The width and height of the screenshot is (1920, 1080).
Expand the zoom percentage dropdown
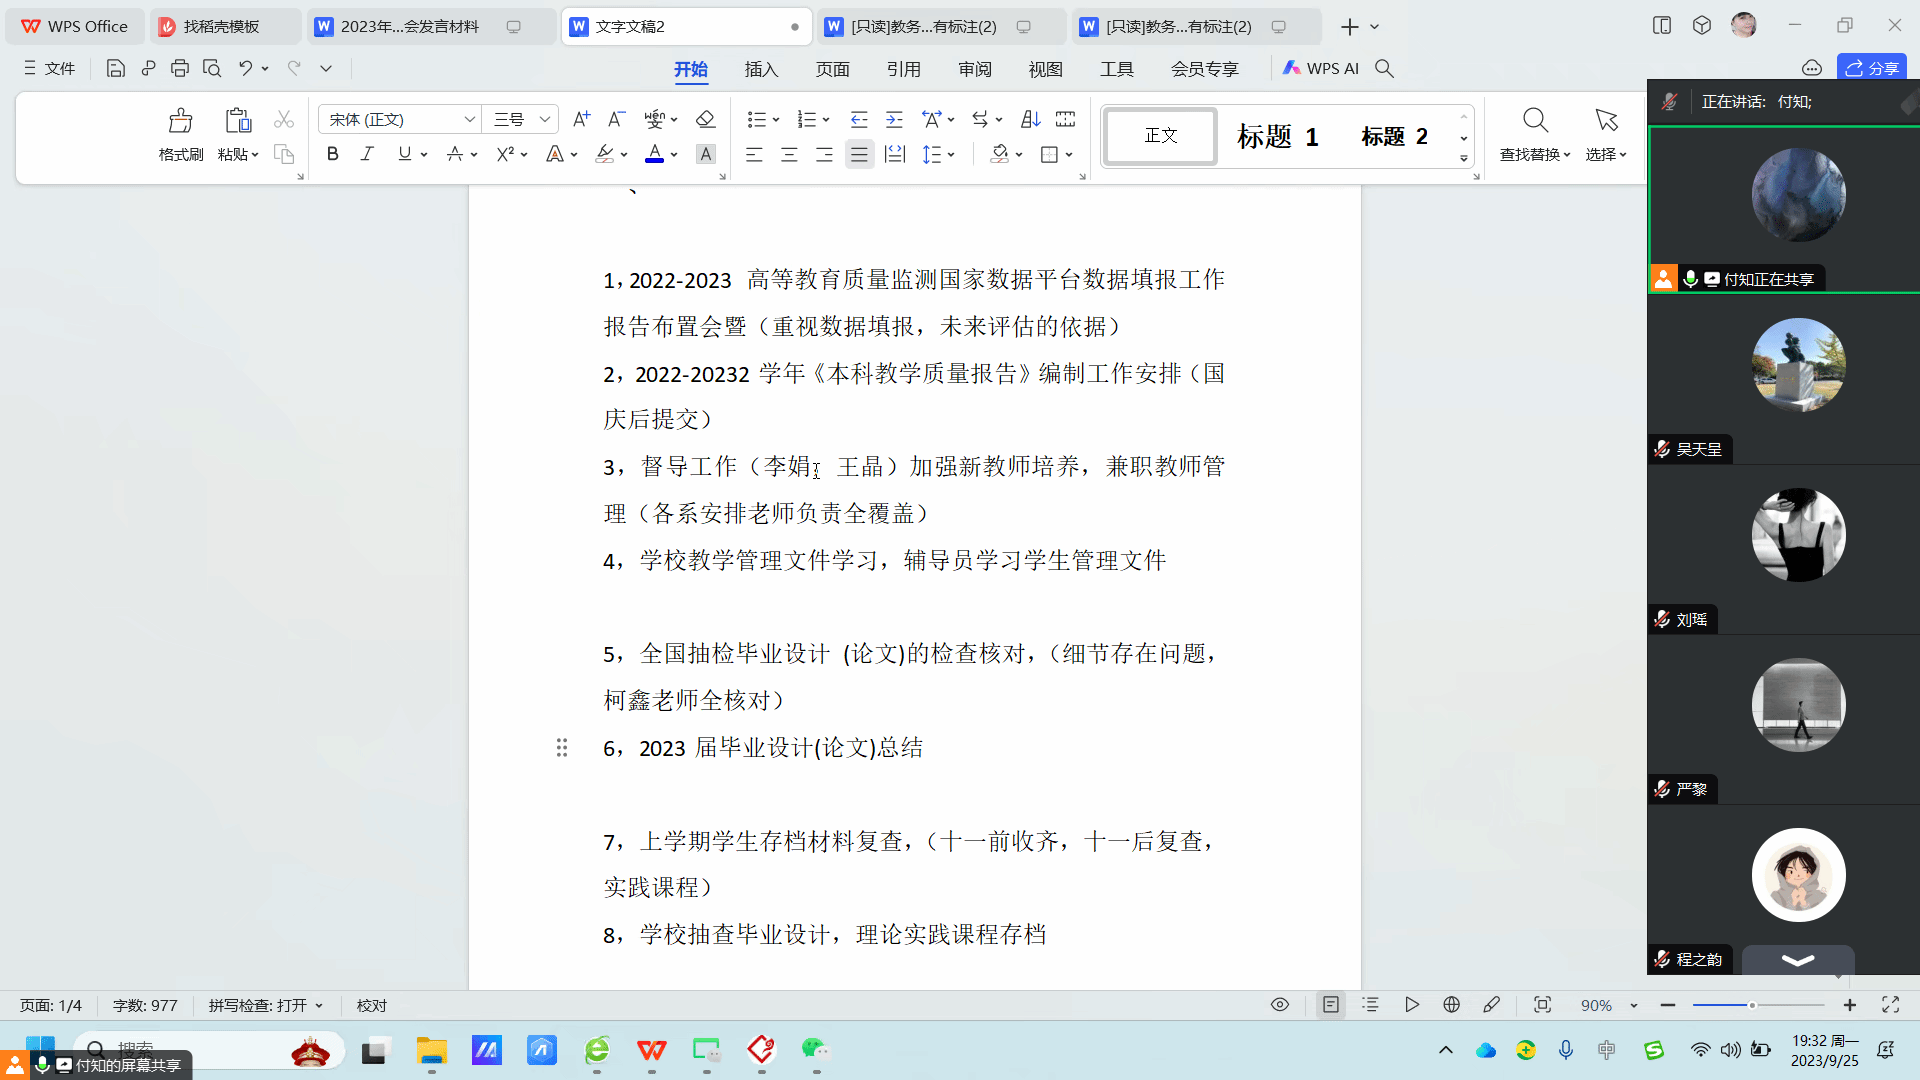click(x=1634, y=1005)
